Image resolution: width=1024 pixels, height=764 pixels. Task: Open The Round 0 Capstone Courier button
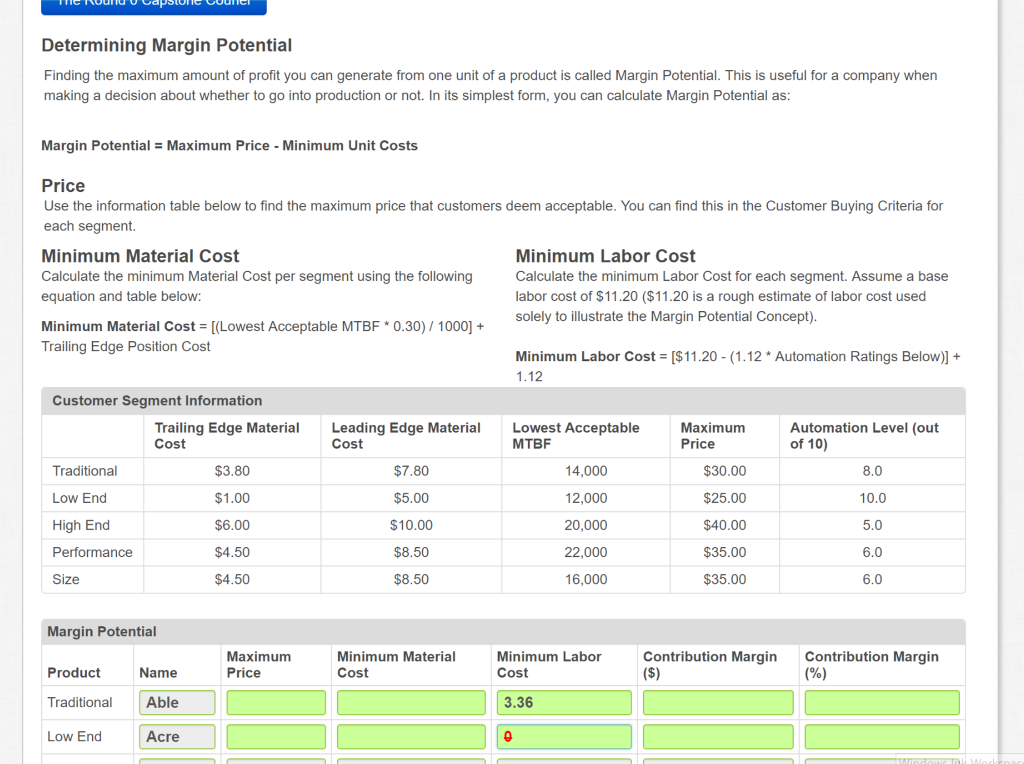click(154, 5)
